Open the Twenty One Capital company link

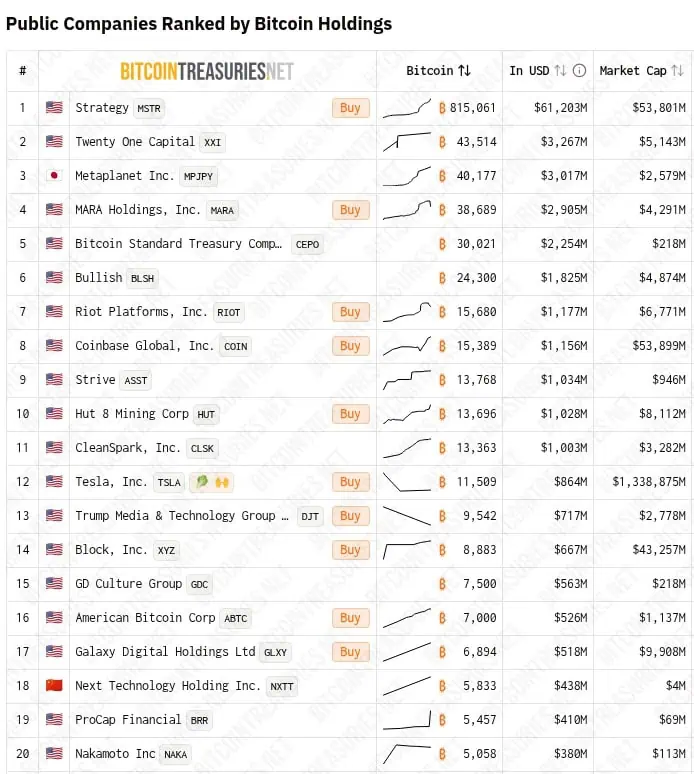[x=135, y=142]
